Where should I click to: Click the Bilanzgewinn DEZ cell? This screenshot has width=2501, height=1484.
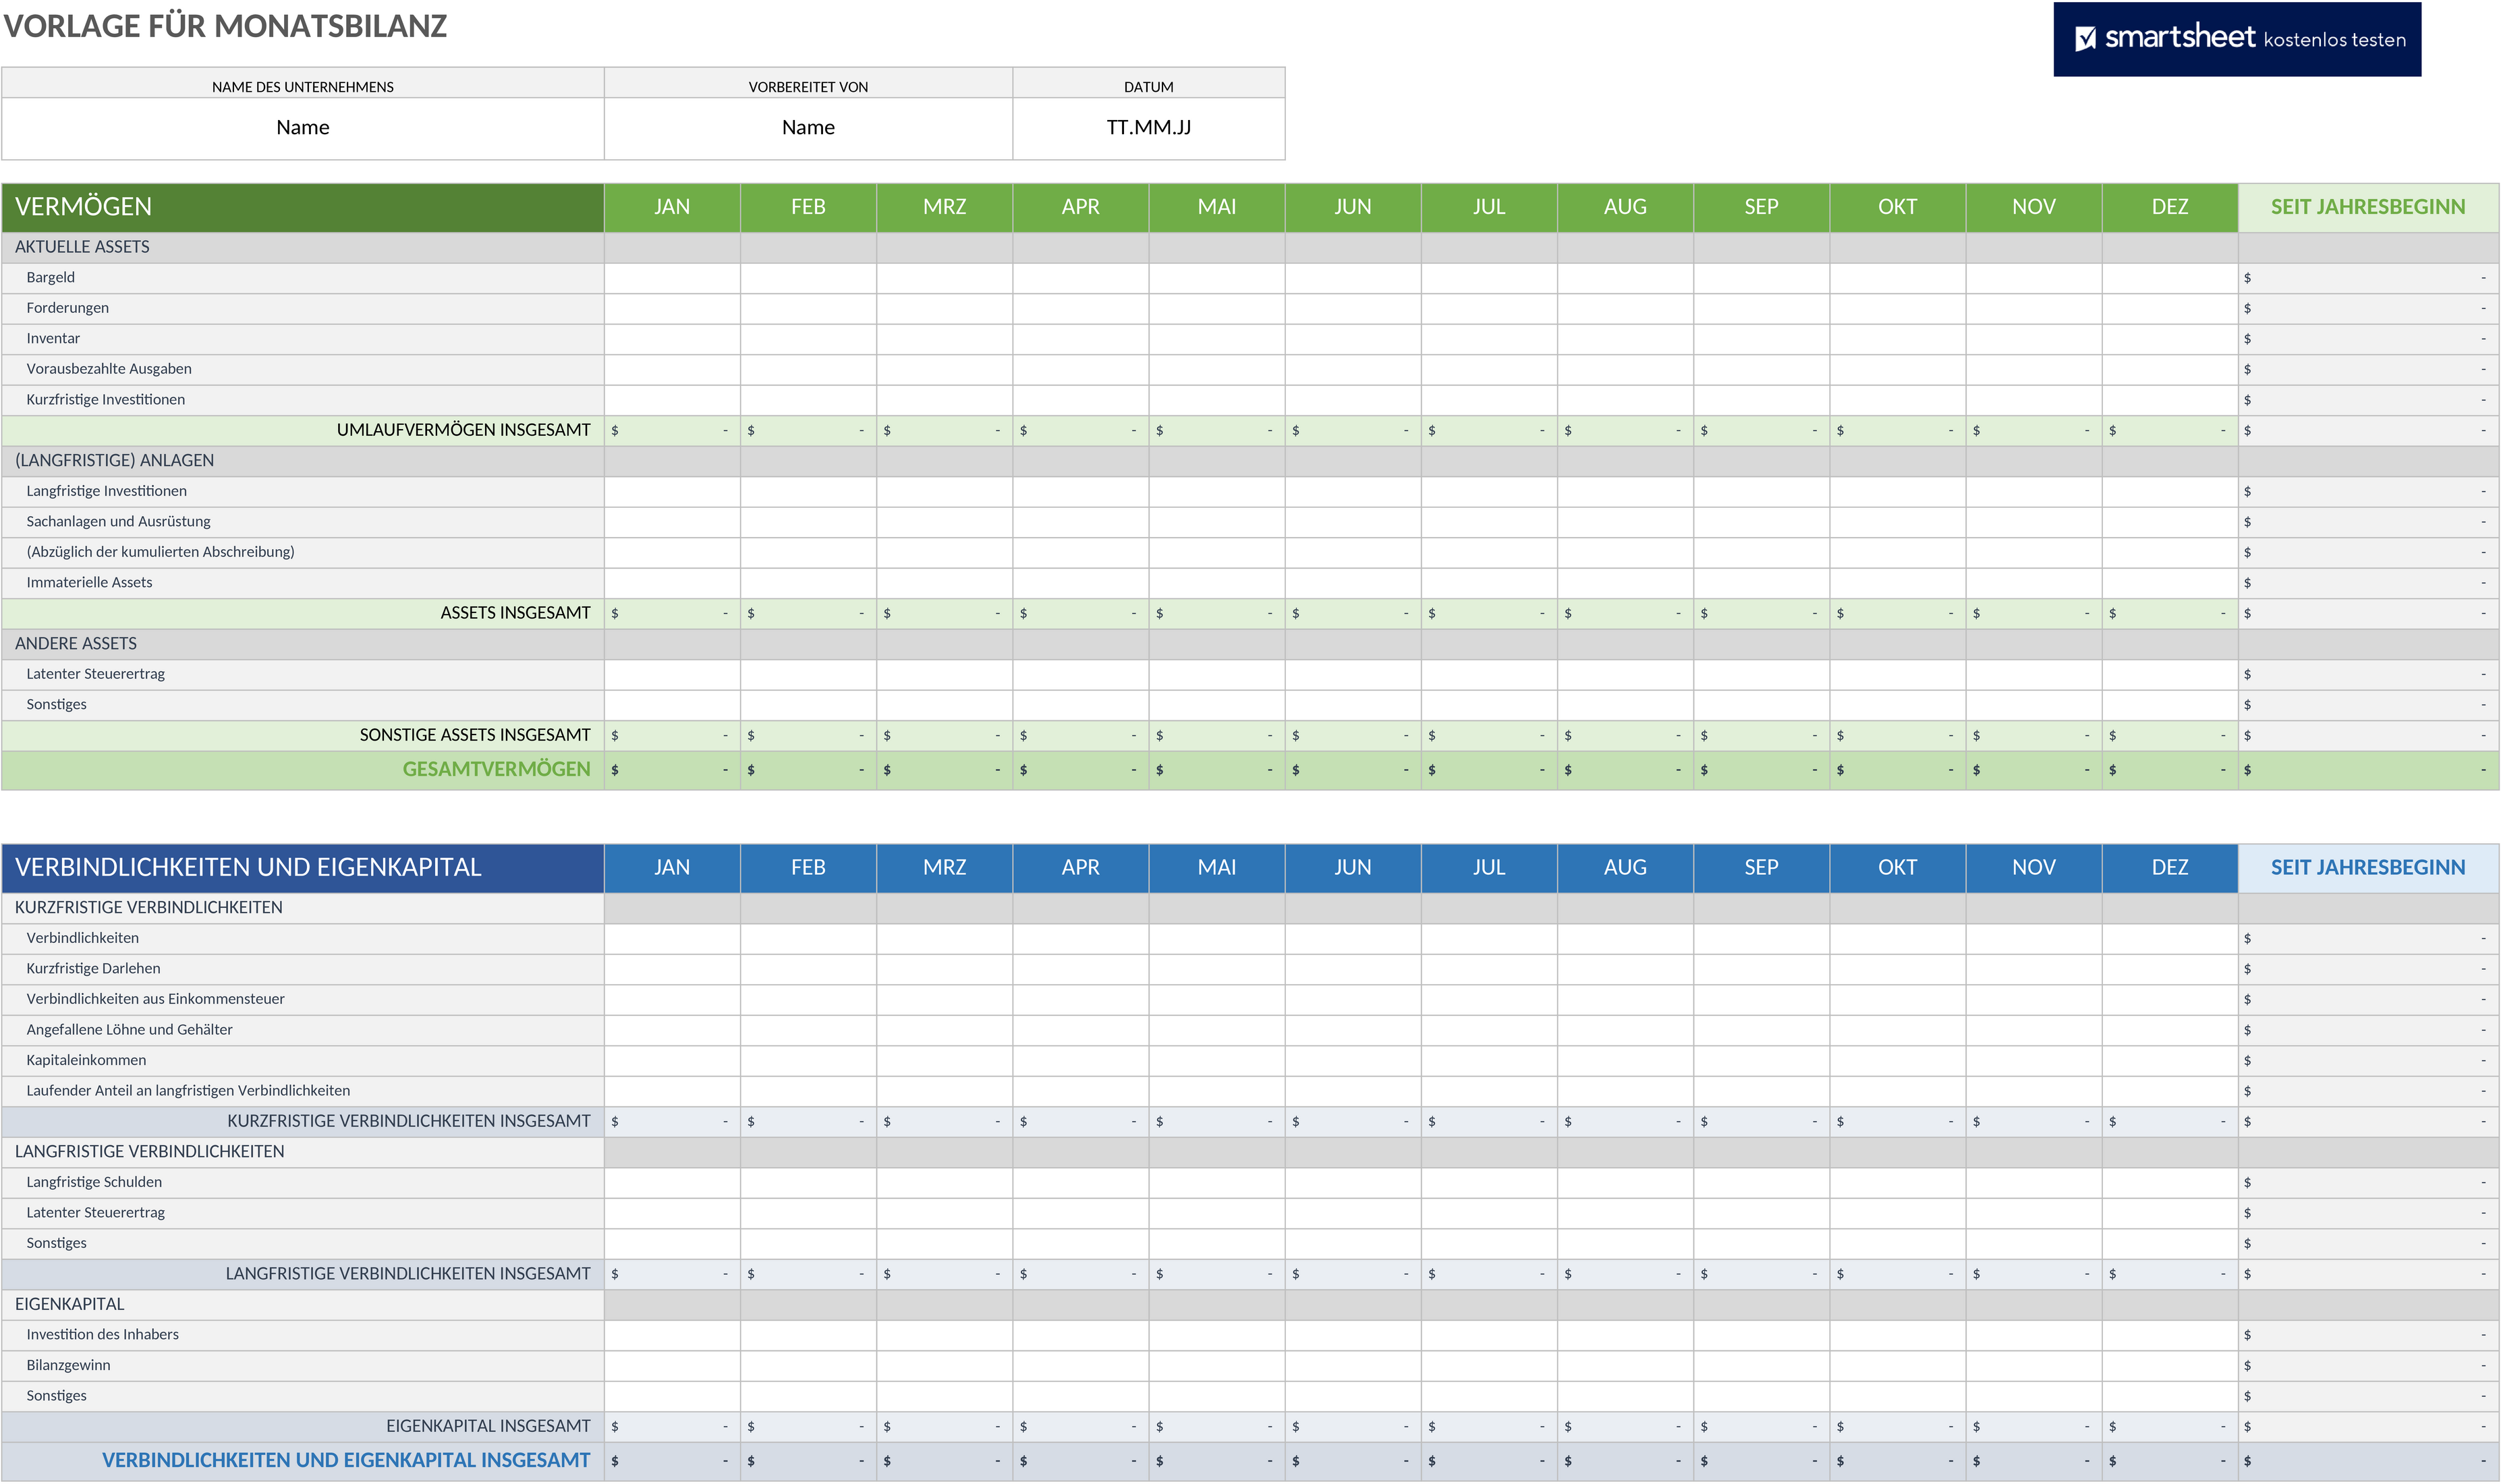tap(2169, 1365)
